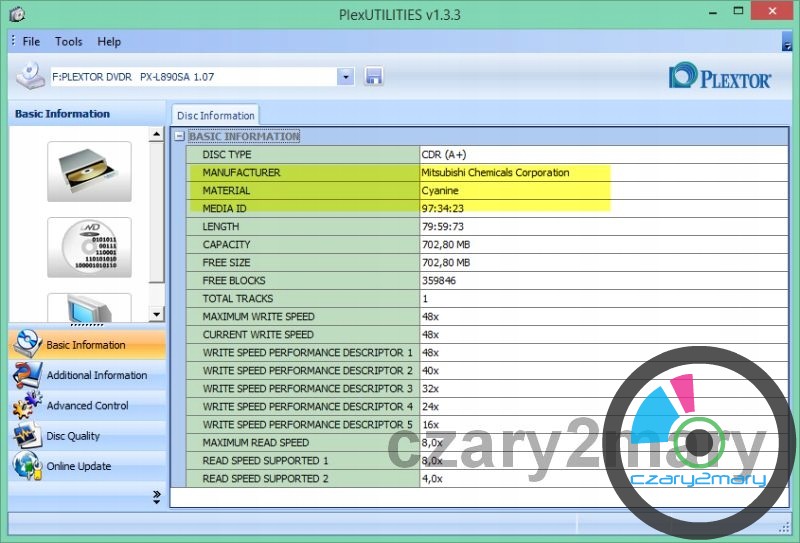The height and width of the screenshot is (543, 800).
Task: Click the PlexUTILITIES app icon in title bar
Action: (x=14, y=14)
